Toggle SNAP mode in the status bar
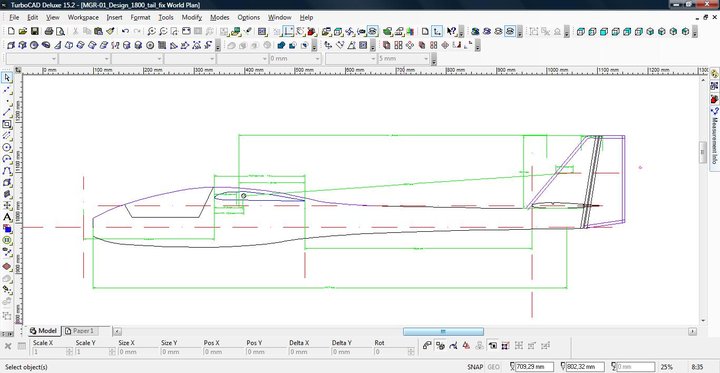The image size is (720, 373). 475,367
